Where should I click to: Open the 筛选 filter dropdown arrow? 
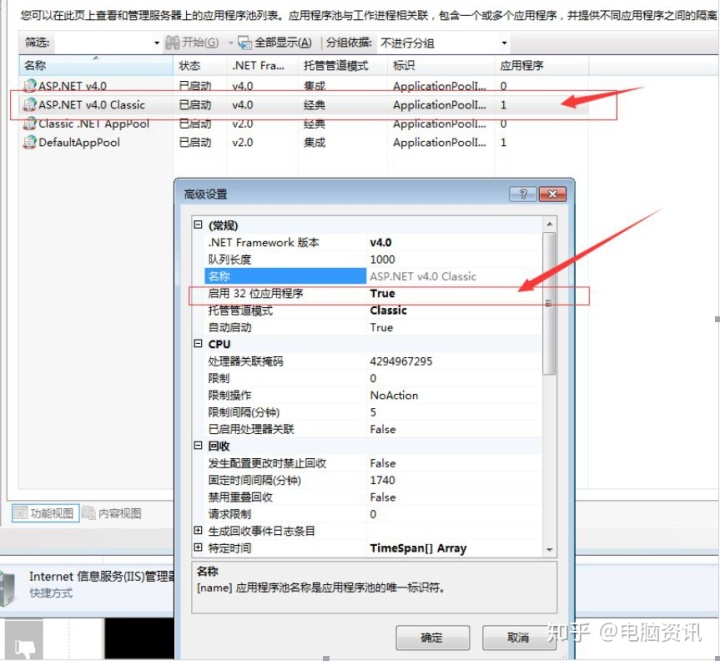tap(157, 43)
